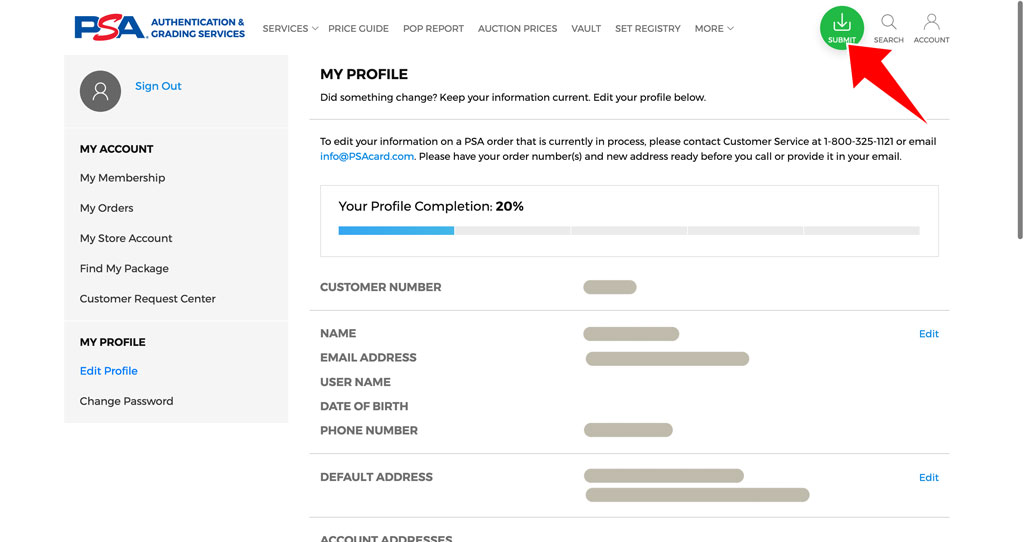Click the gray profile avatar icon
The height and width of the screenshot is (542, 1024).
(100, 91)
